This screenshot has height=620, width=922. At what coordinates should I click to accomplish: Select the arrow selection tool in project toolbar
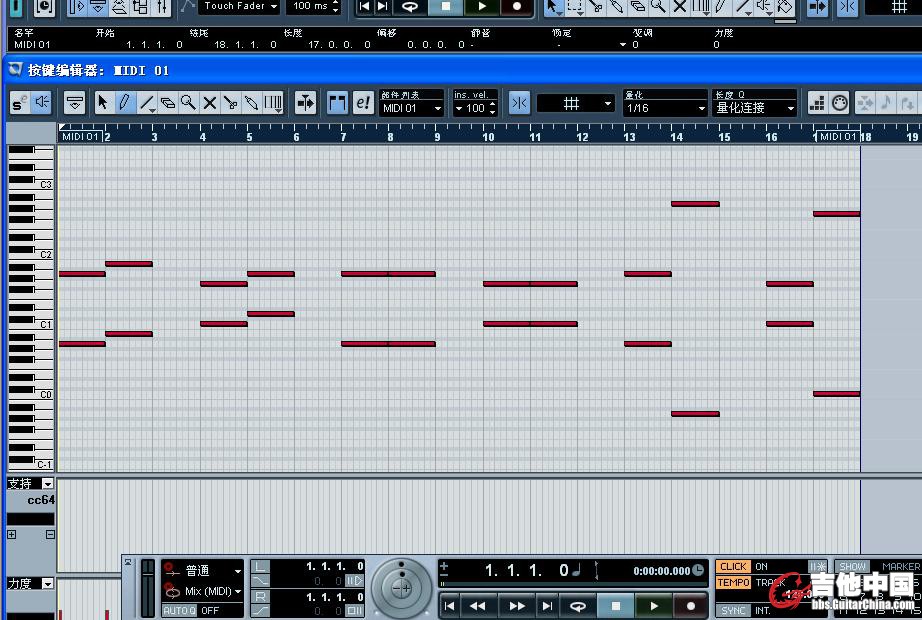[552, 6]
